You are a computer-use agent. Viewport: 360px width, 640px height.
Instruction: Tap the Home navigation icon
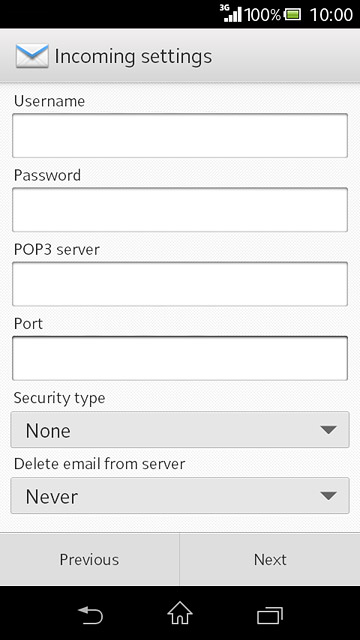(x=180, y=613)
